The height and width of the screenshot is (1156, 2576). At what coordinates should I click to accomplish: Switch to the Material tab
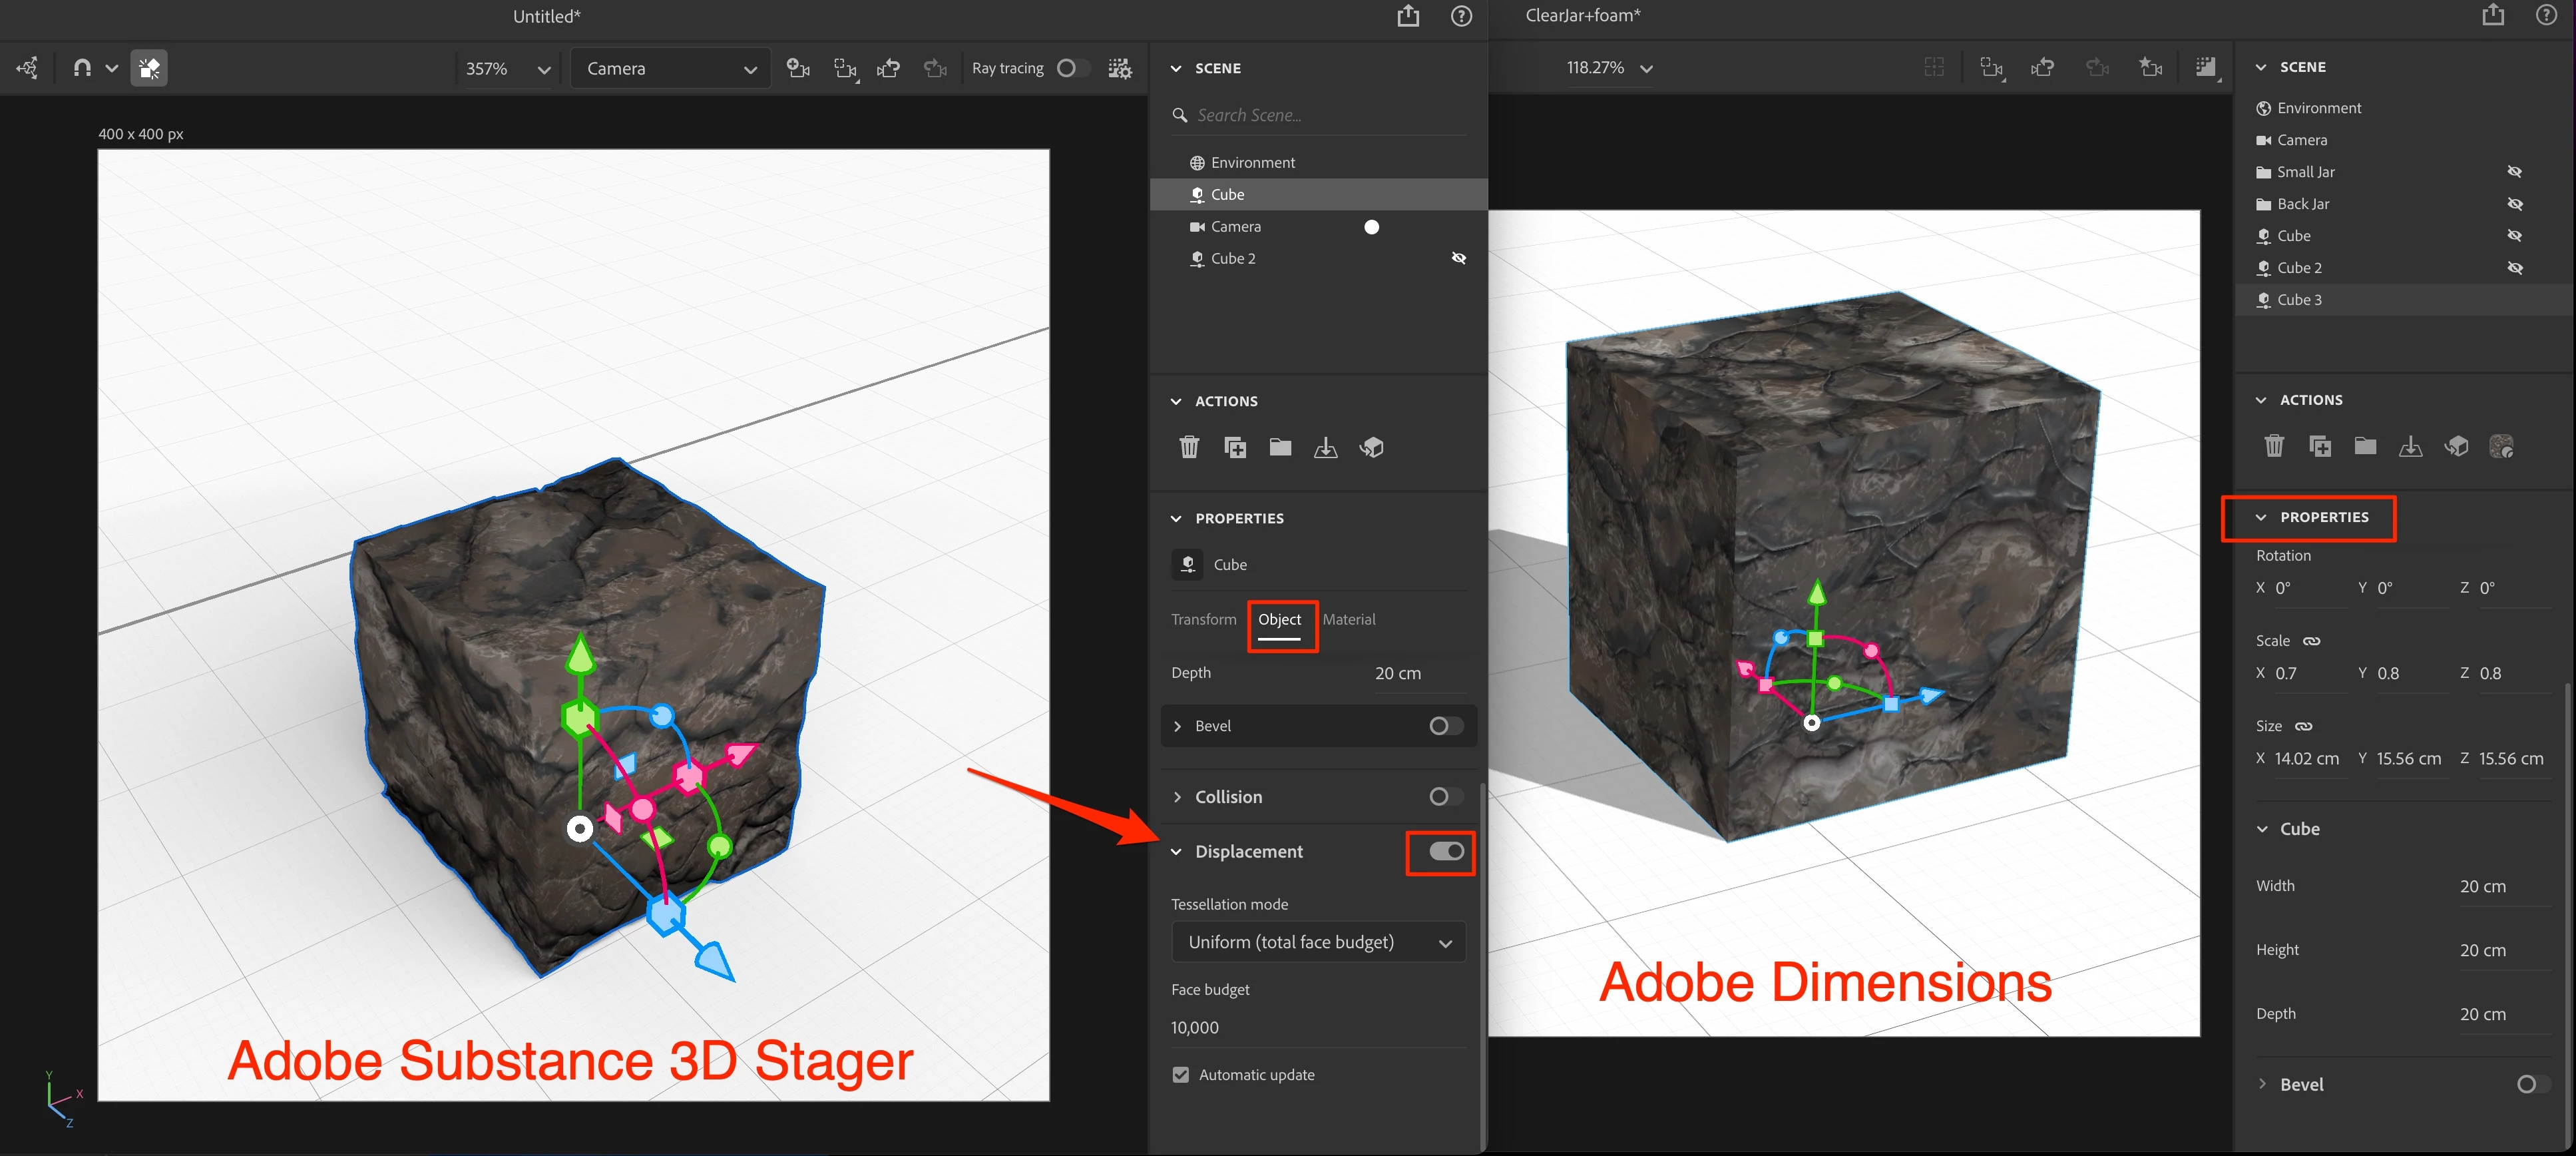[x=1348, y=619]
